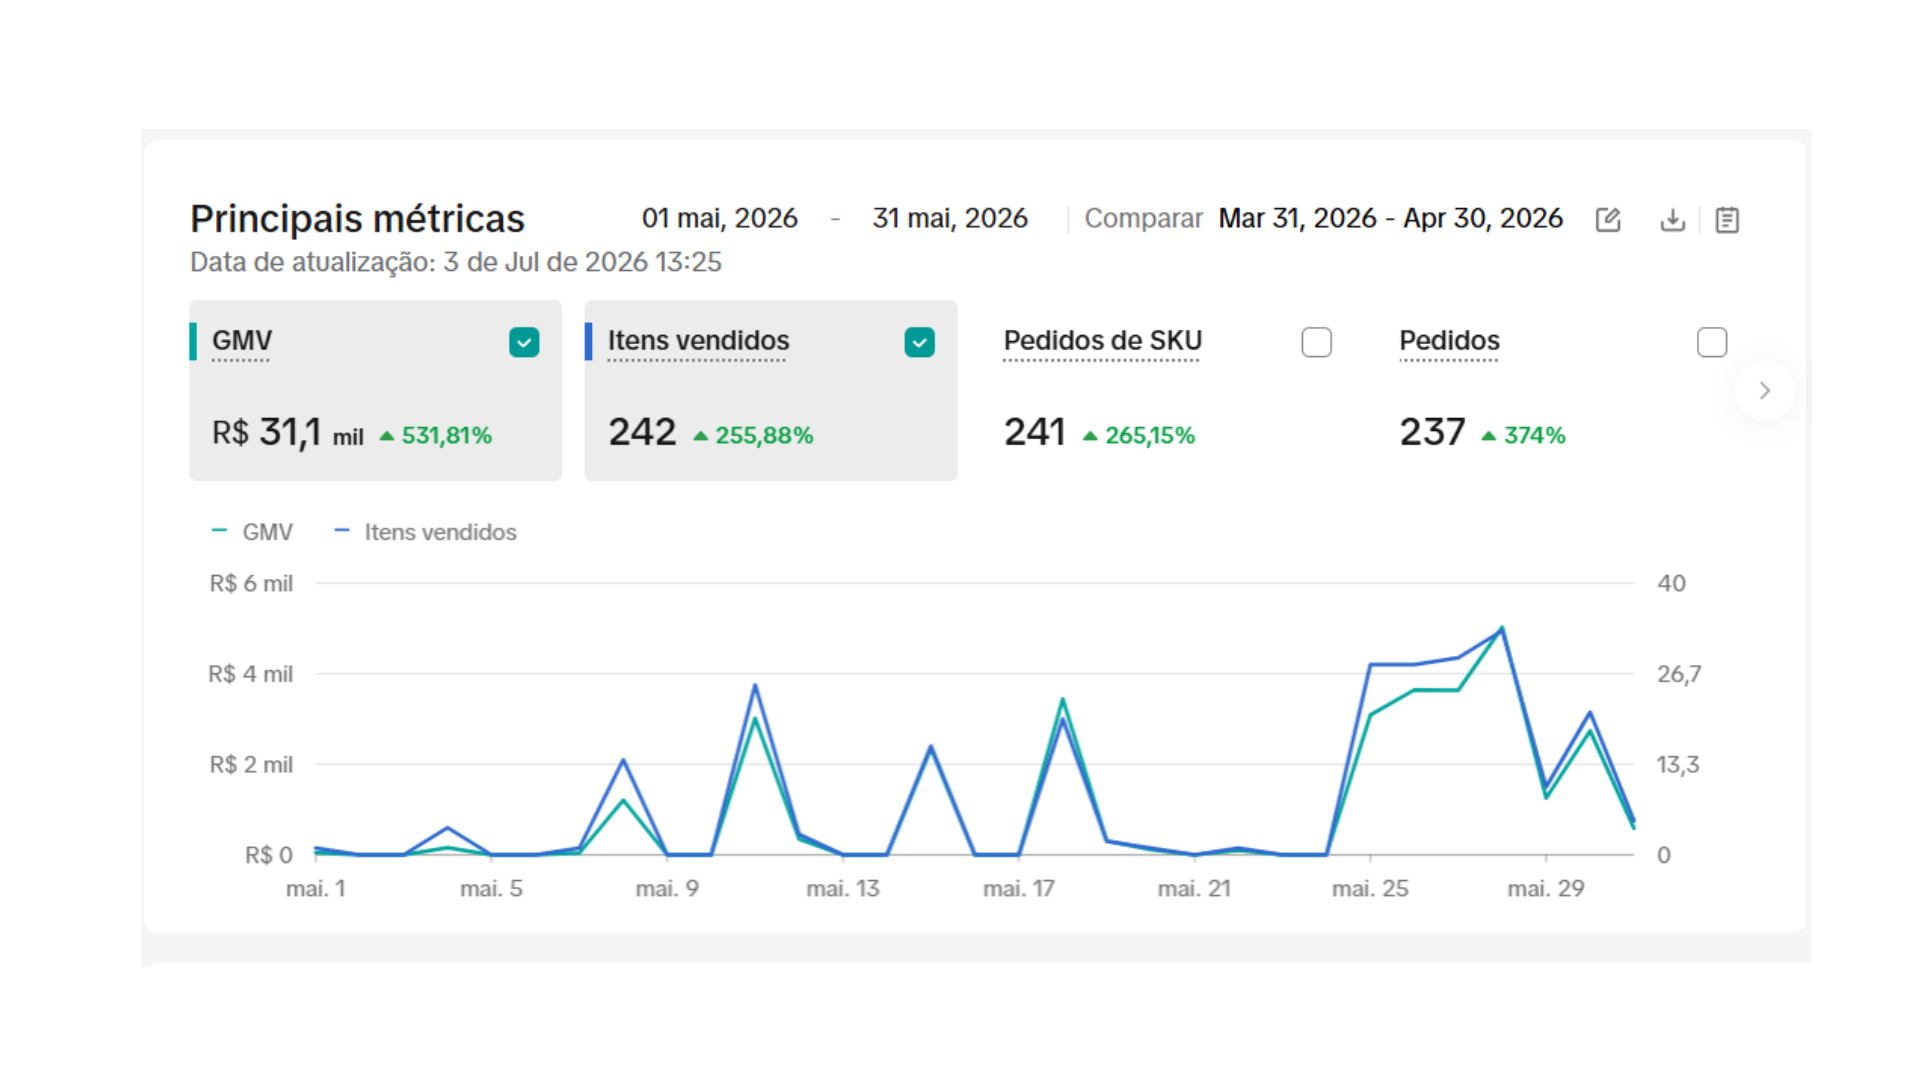Toggle GMV series in chart legend
This screenshot has width=1920, height=1080.
(x=252, y=532)
